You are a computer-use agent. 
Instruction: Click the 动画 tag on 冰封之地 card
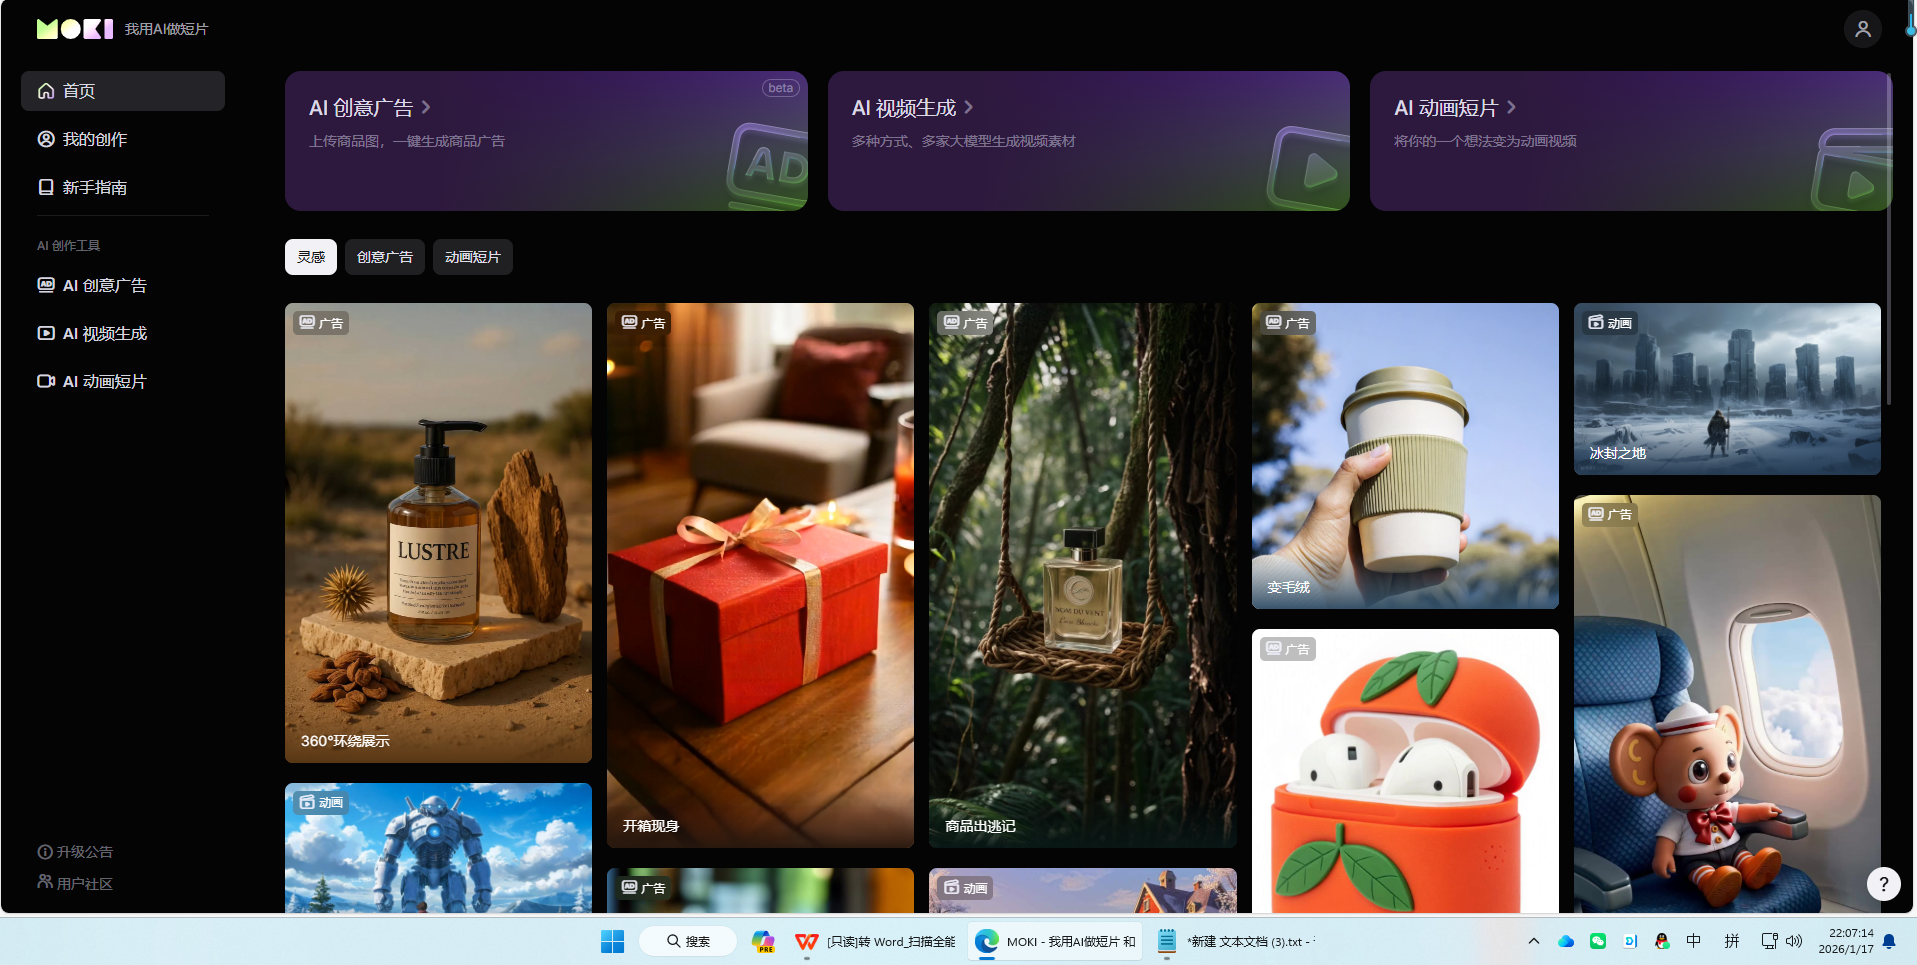pos(1610,323)
